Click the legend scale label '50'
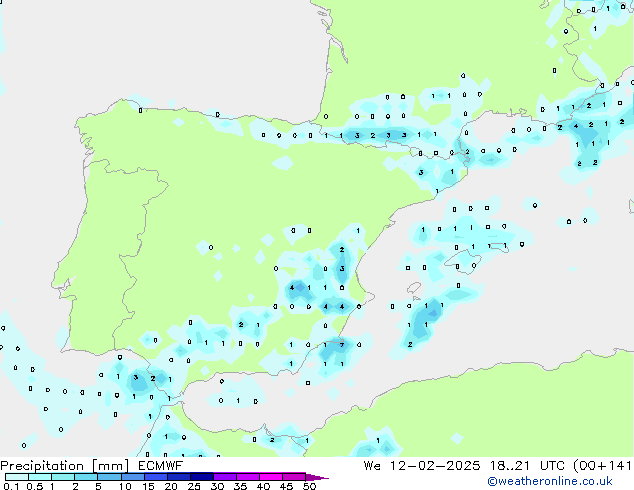The height and width of the screenshot is (490, 634). tap(309, 486)
